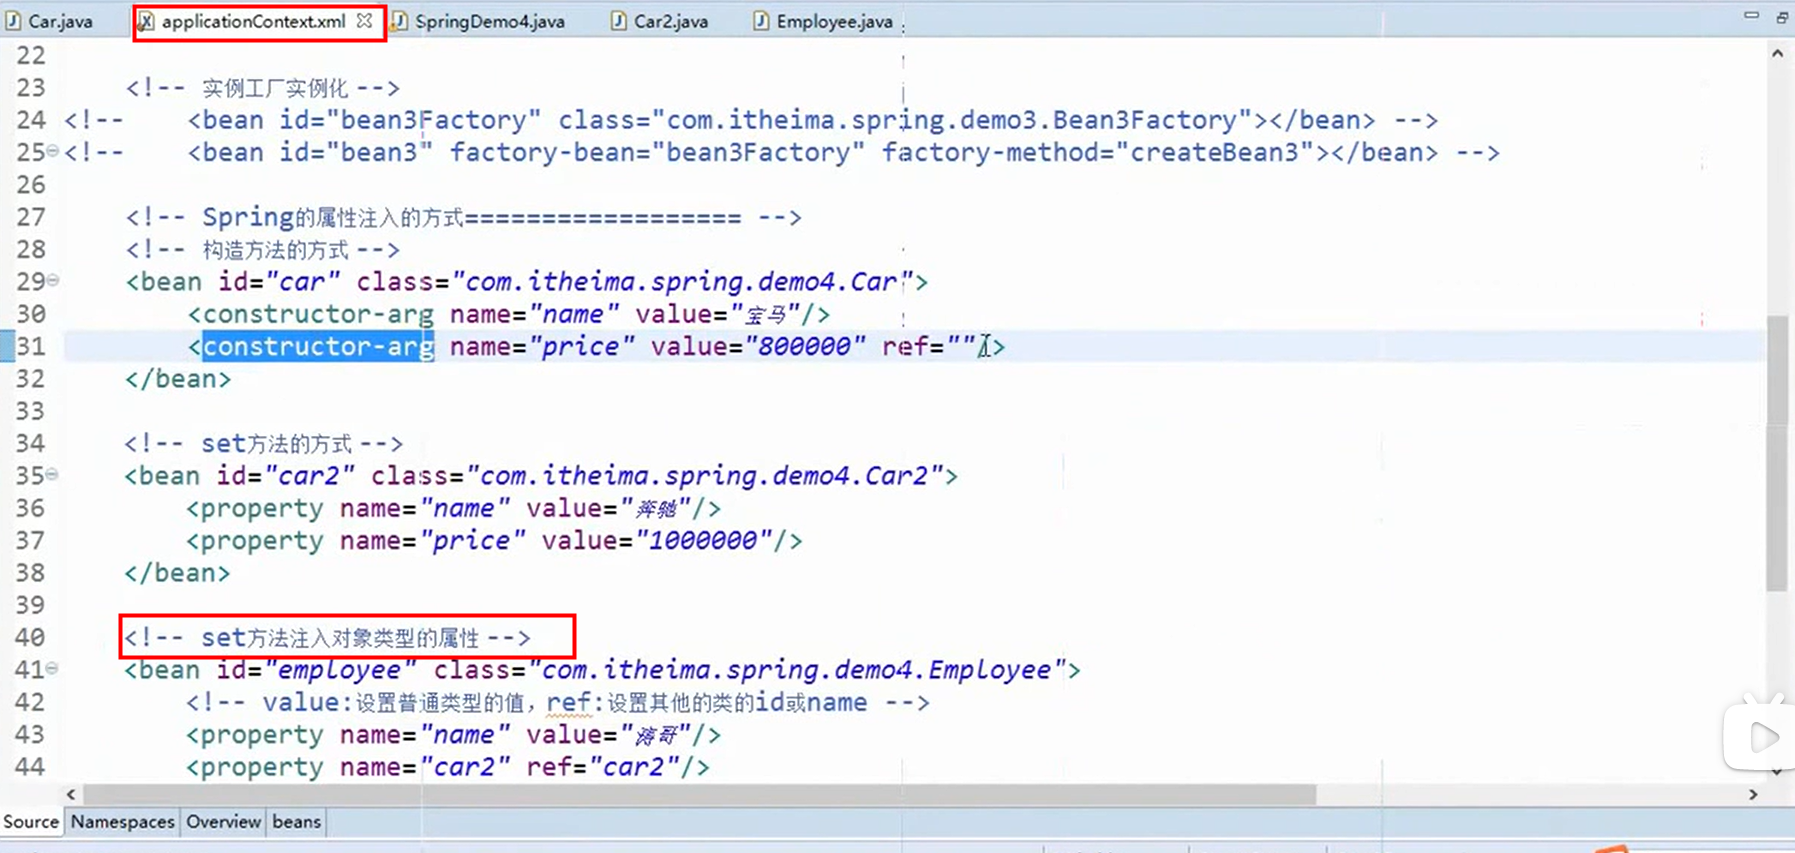Collapse the car2 bean at line 35
1795x853 pixels.
click(53, 475)
